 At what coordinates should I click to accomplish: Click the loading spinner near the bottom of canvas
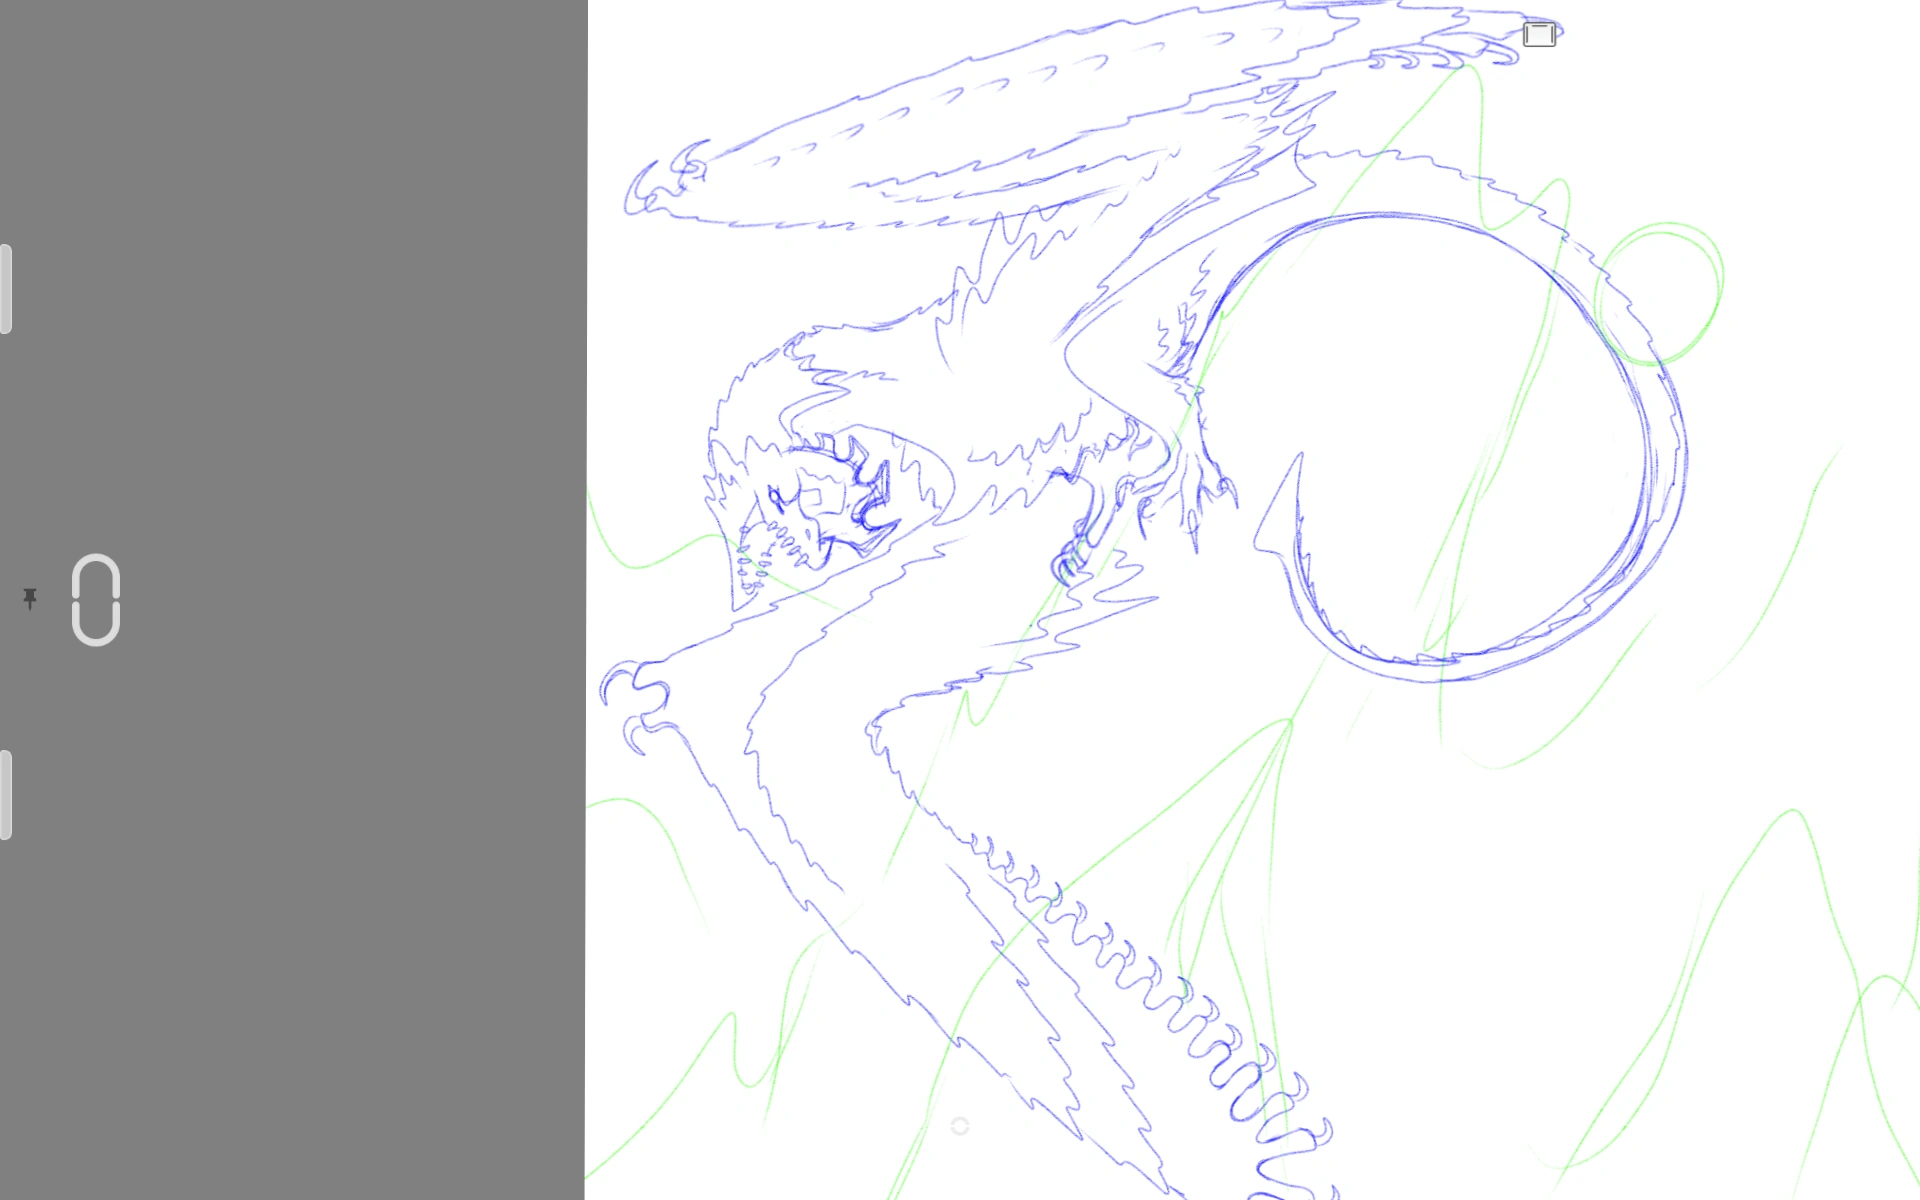pos(961,1126)
